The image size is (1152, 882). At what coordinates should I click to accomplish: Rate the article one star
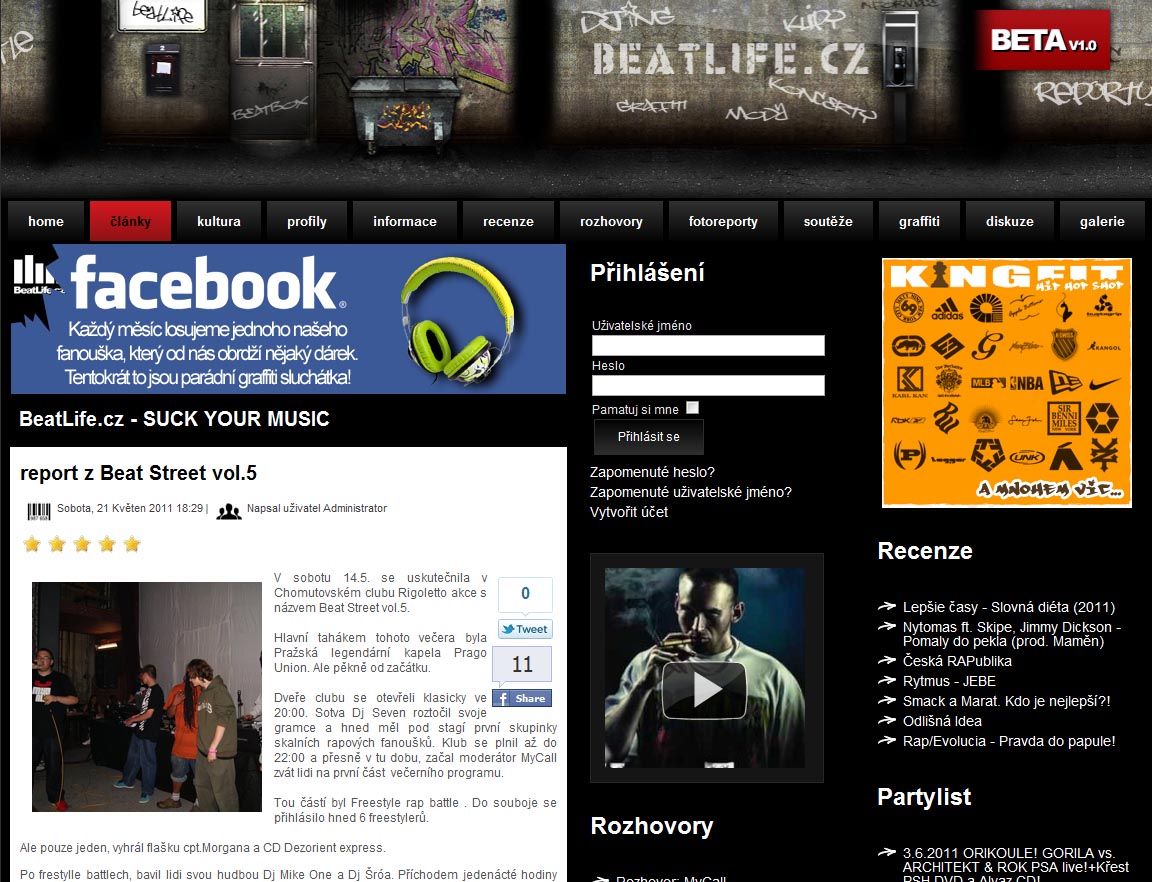32,544
